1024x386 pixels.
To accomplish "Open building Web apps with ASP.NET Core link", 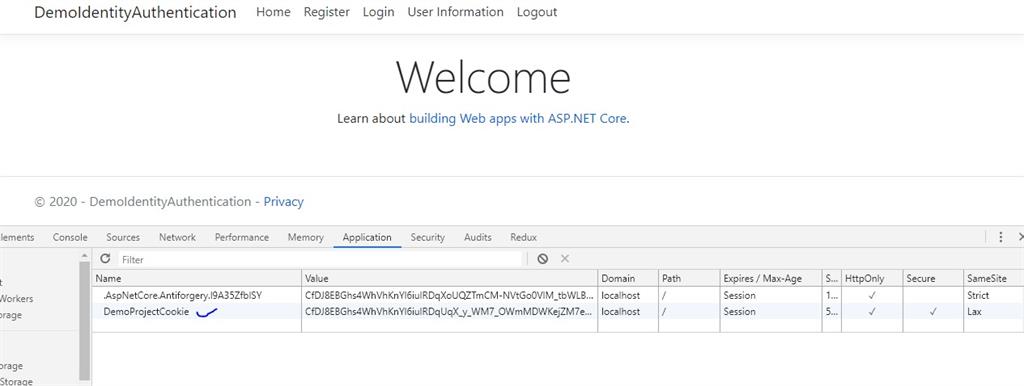I will coord(518,119).
